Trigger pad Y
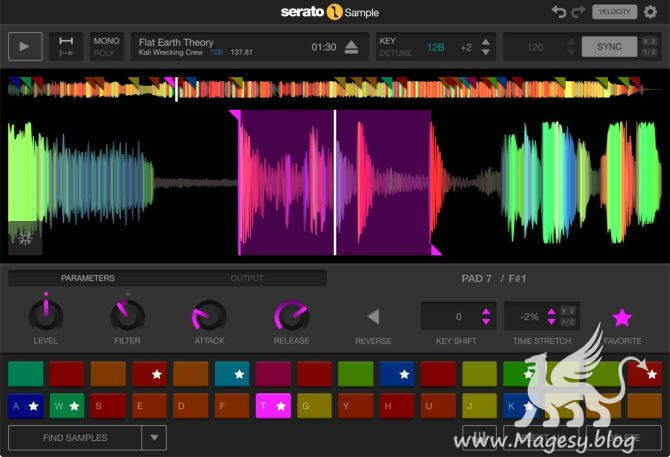The height and width of the screenshot is (457, 670). [356, 406]
